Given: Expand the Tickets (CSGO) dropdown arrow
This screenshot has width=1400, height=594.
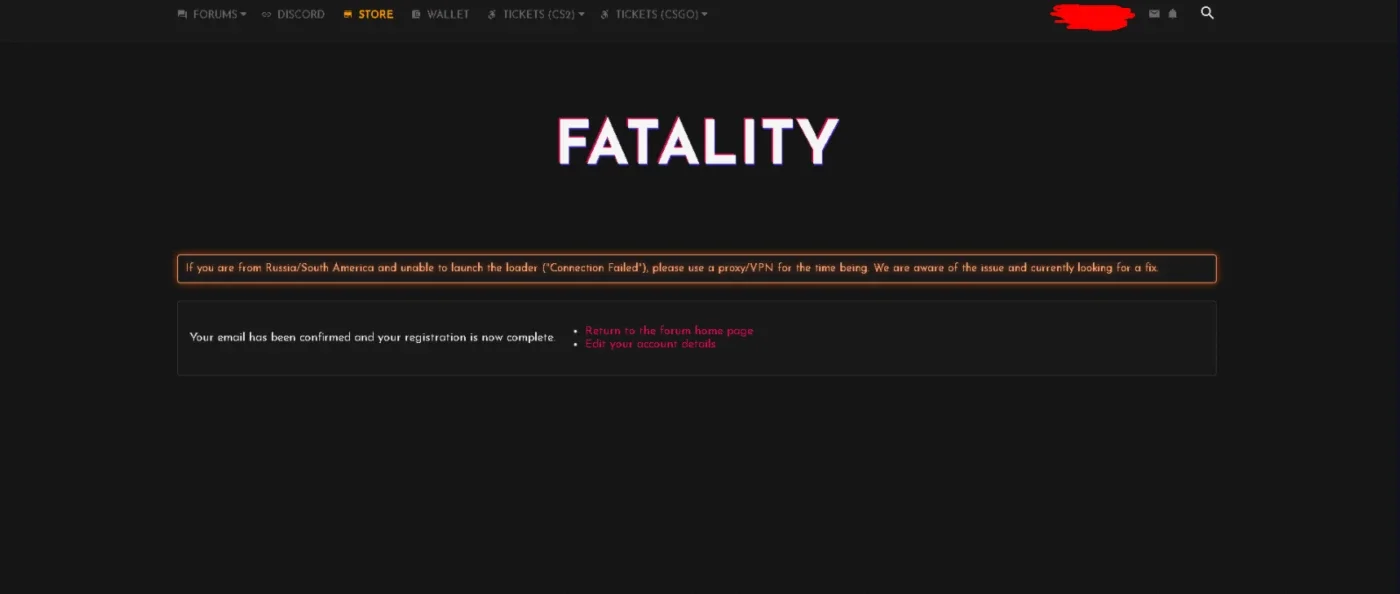Looking at the screenshot, I should tap(704, 15).
